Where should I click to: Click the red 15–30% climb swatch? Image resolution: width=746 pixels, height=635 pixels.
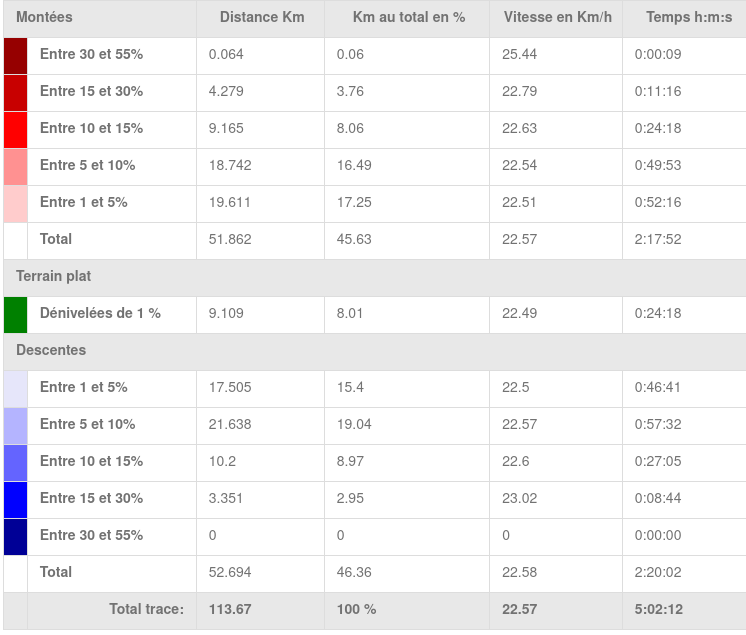tap(15, 92)
